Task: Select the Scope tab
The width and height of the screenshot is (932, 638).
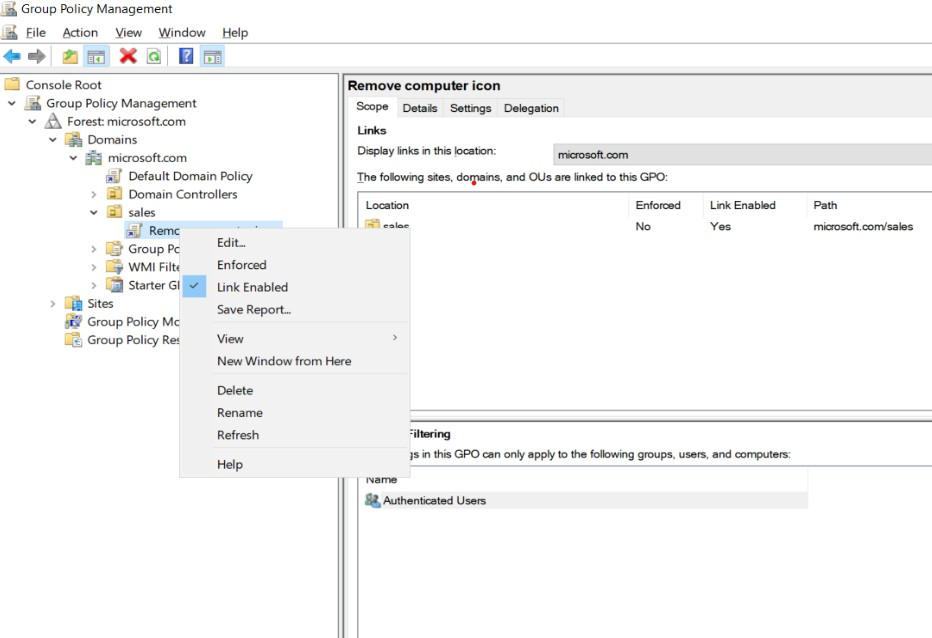Action: coord(372,106)
